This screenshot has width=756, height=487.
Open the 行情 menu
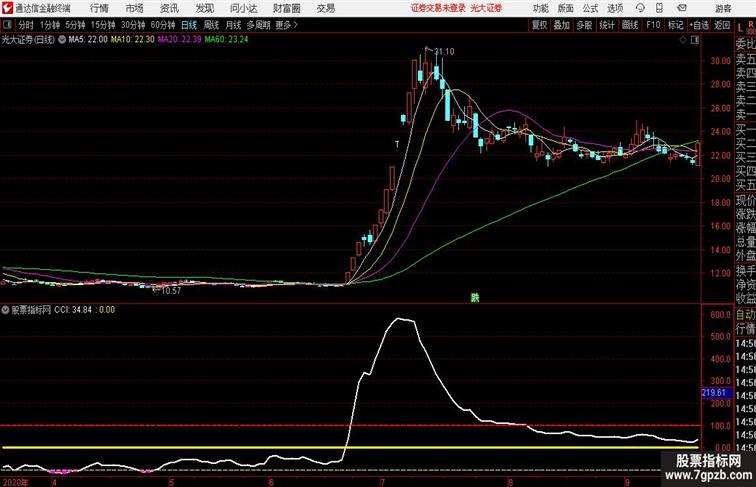pos(99,8)
